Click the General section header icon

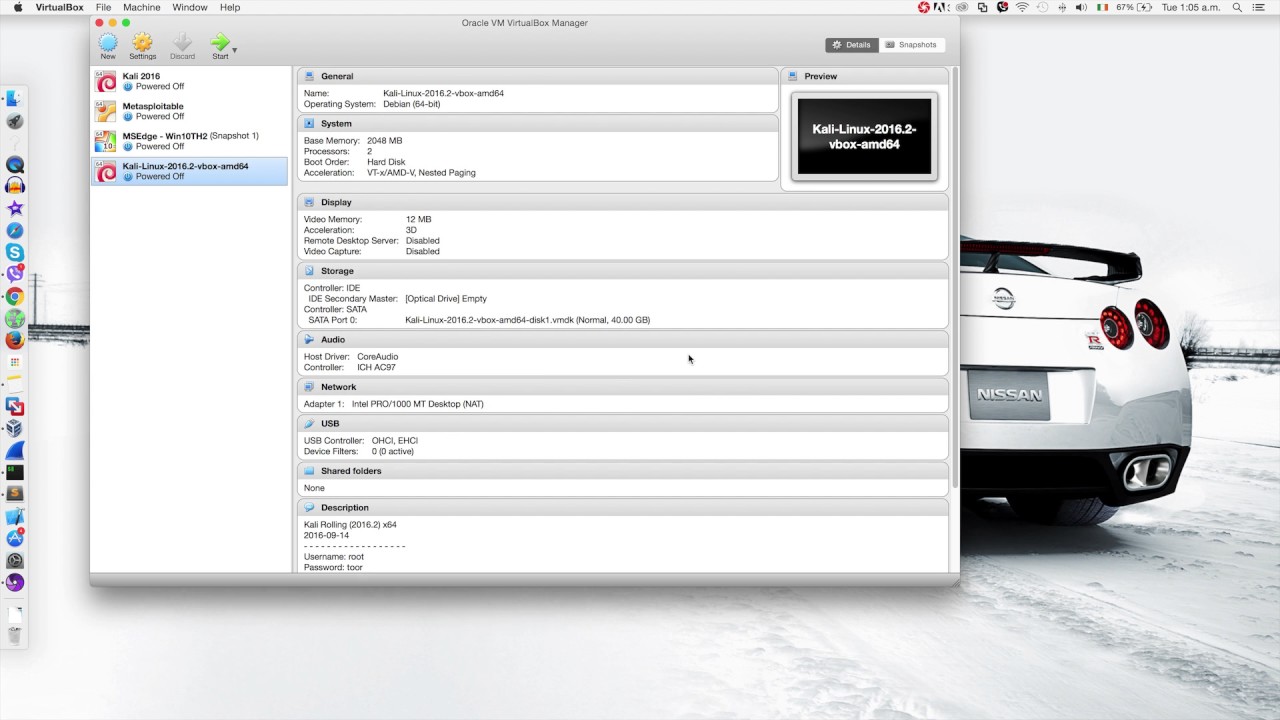tap(309, 76)
